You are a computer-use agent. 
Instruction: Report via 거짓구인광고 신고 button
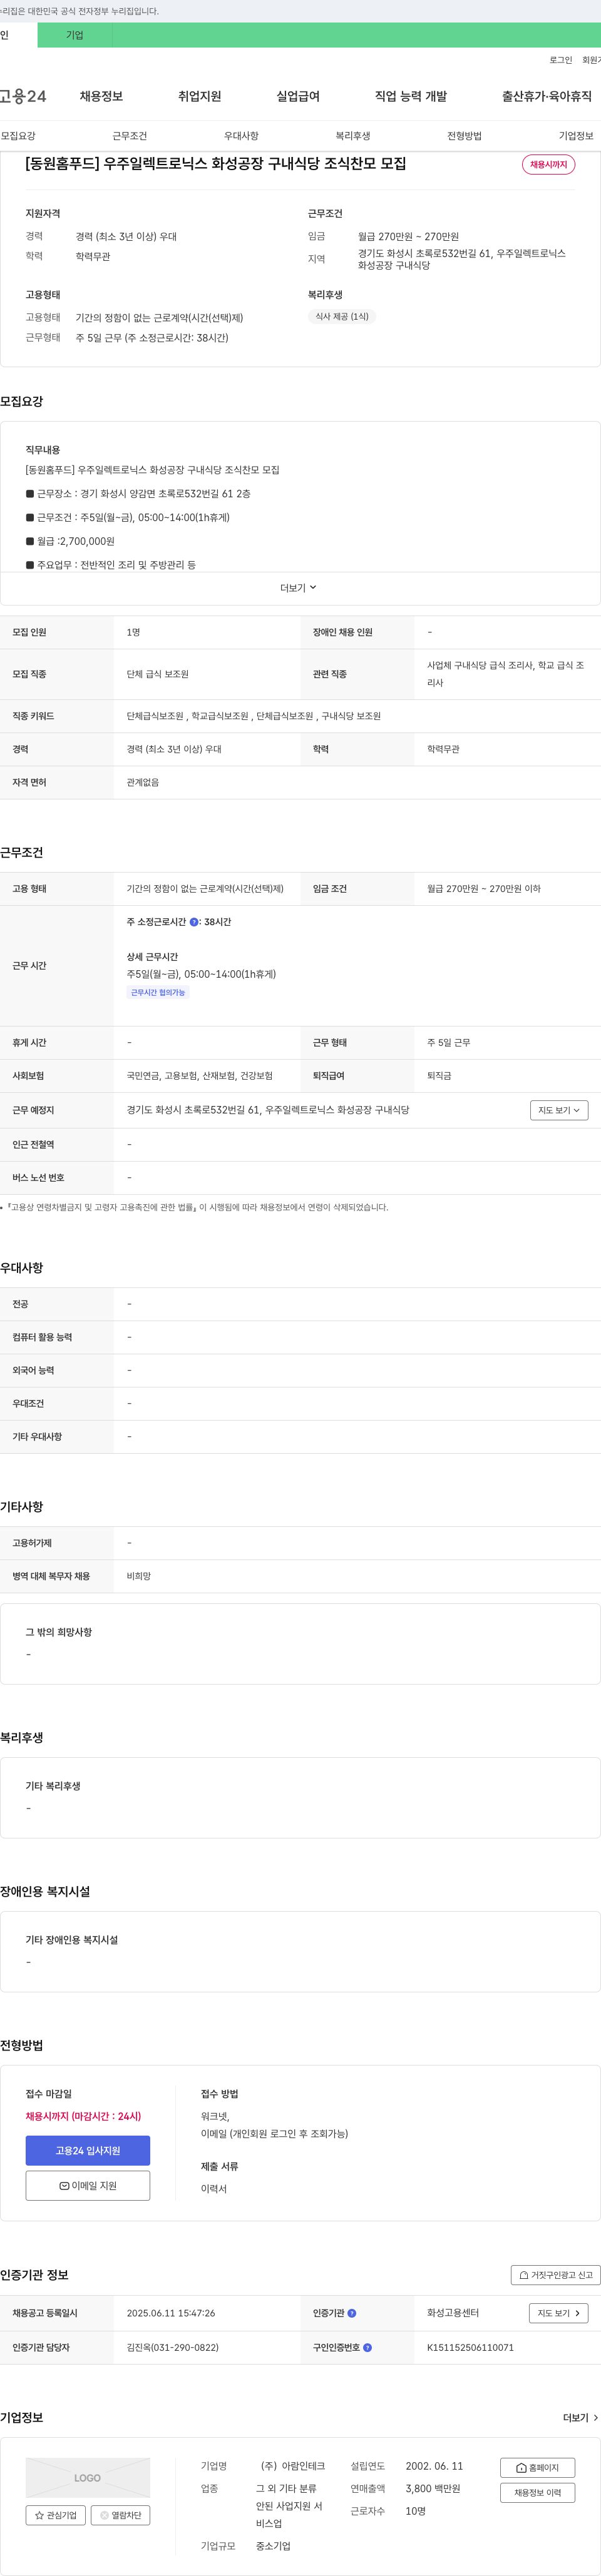pos(555,2275)
